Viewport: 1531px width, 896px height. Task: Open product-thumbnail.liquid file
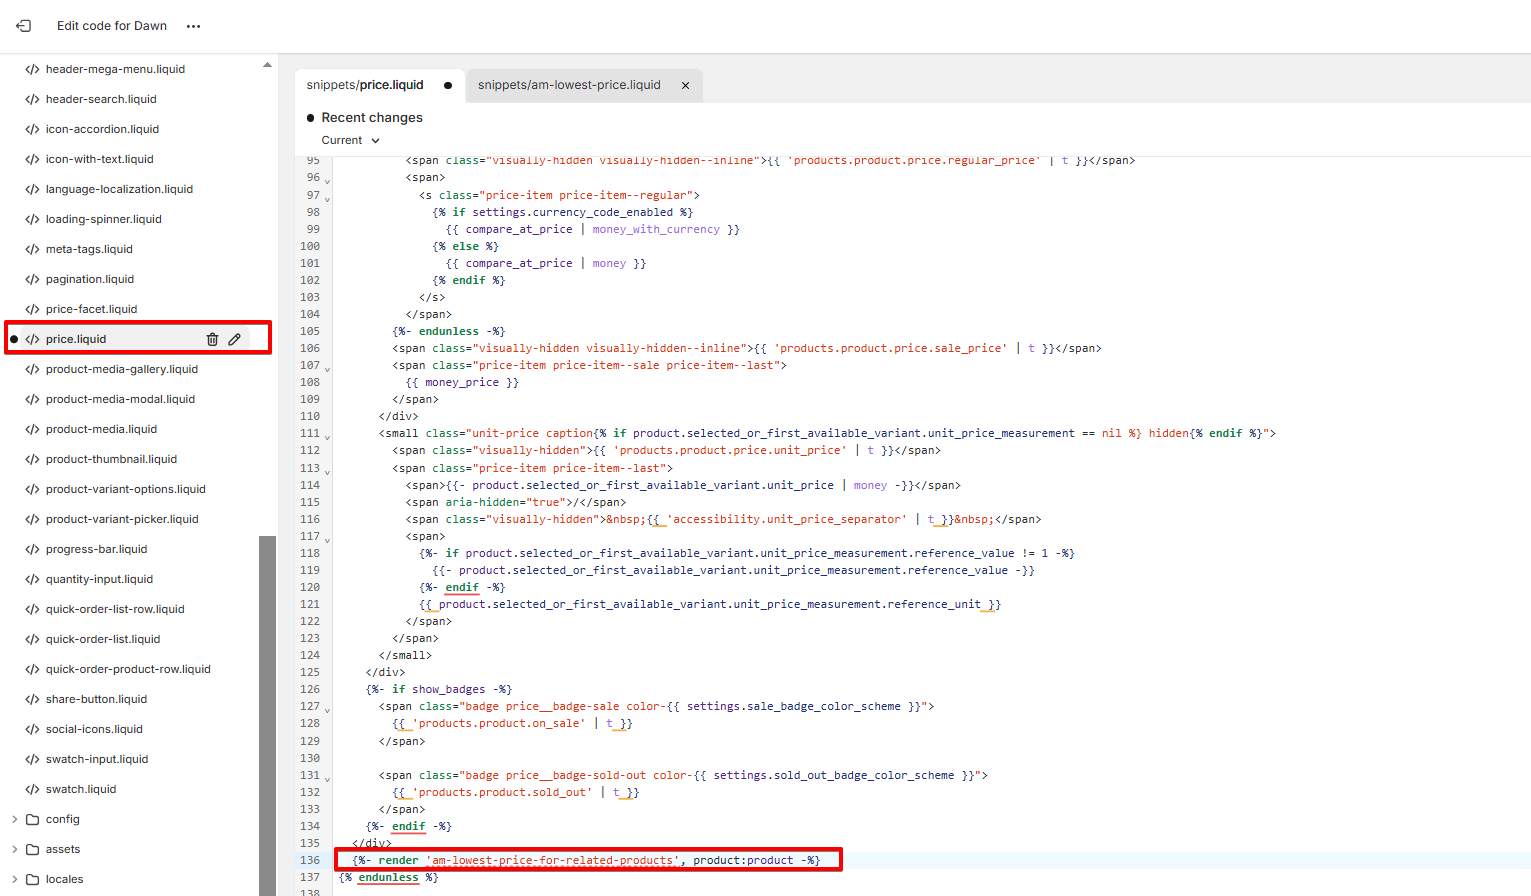click(x=111, y=459)
